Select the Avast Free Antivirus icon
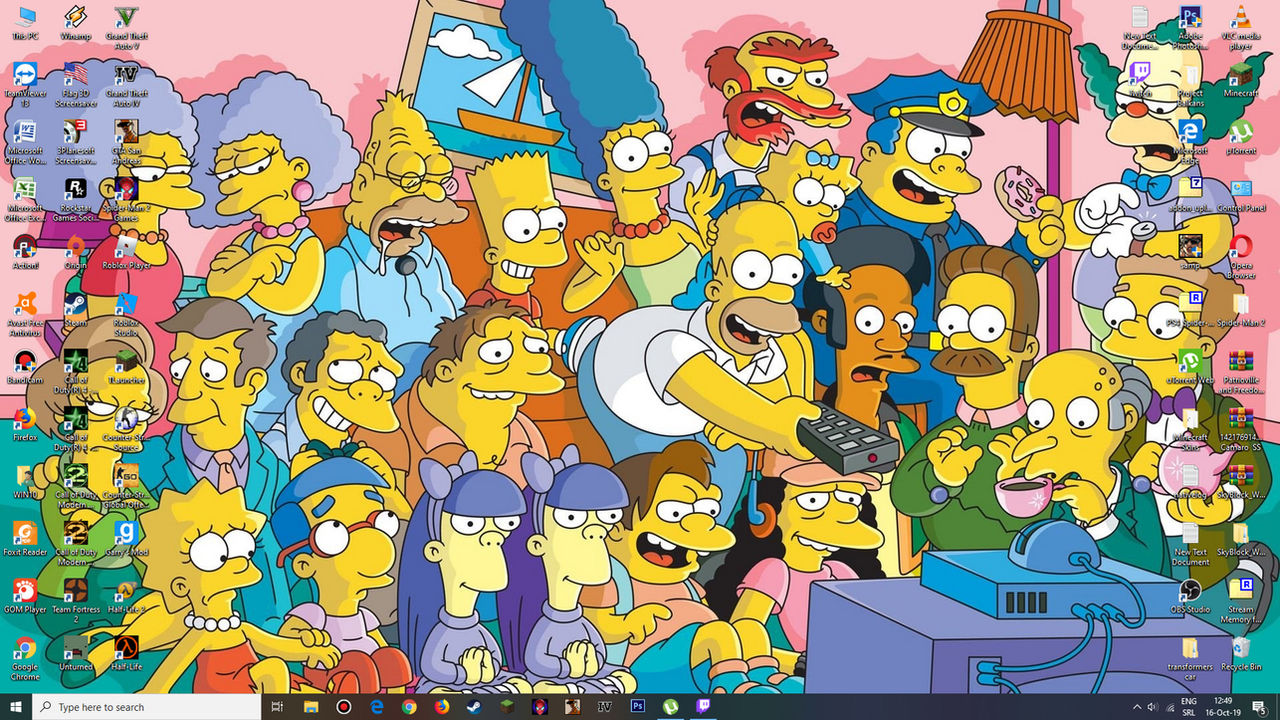The height and width of the screenshot is (720, 1280). [x=25, y=313]
